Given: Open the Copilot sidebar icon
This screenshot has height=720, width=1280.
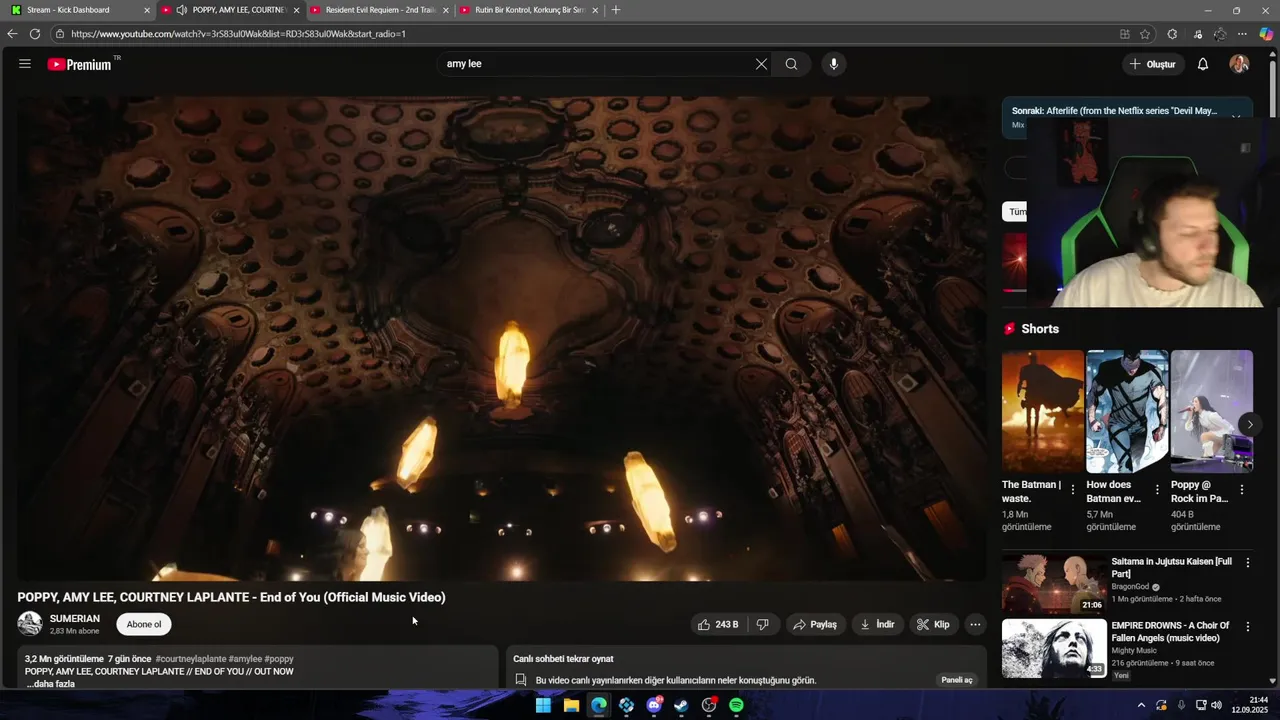Looking at the screenshot, I should (1266, 34).
